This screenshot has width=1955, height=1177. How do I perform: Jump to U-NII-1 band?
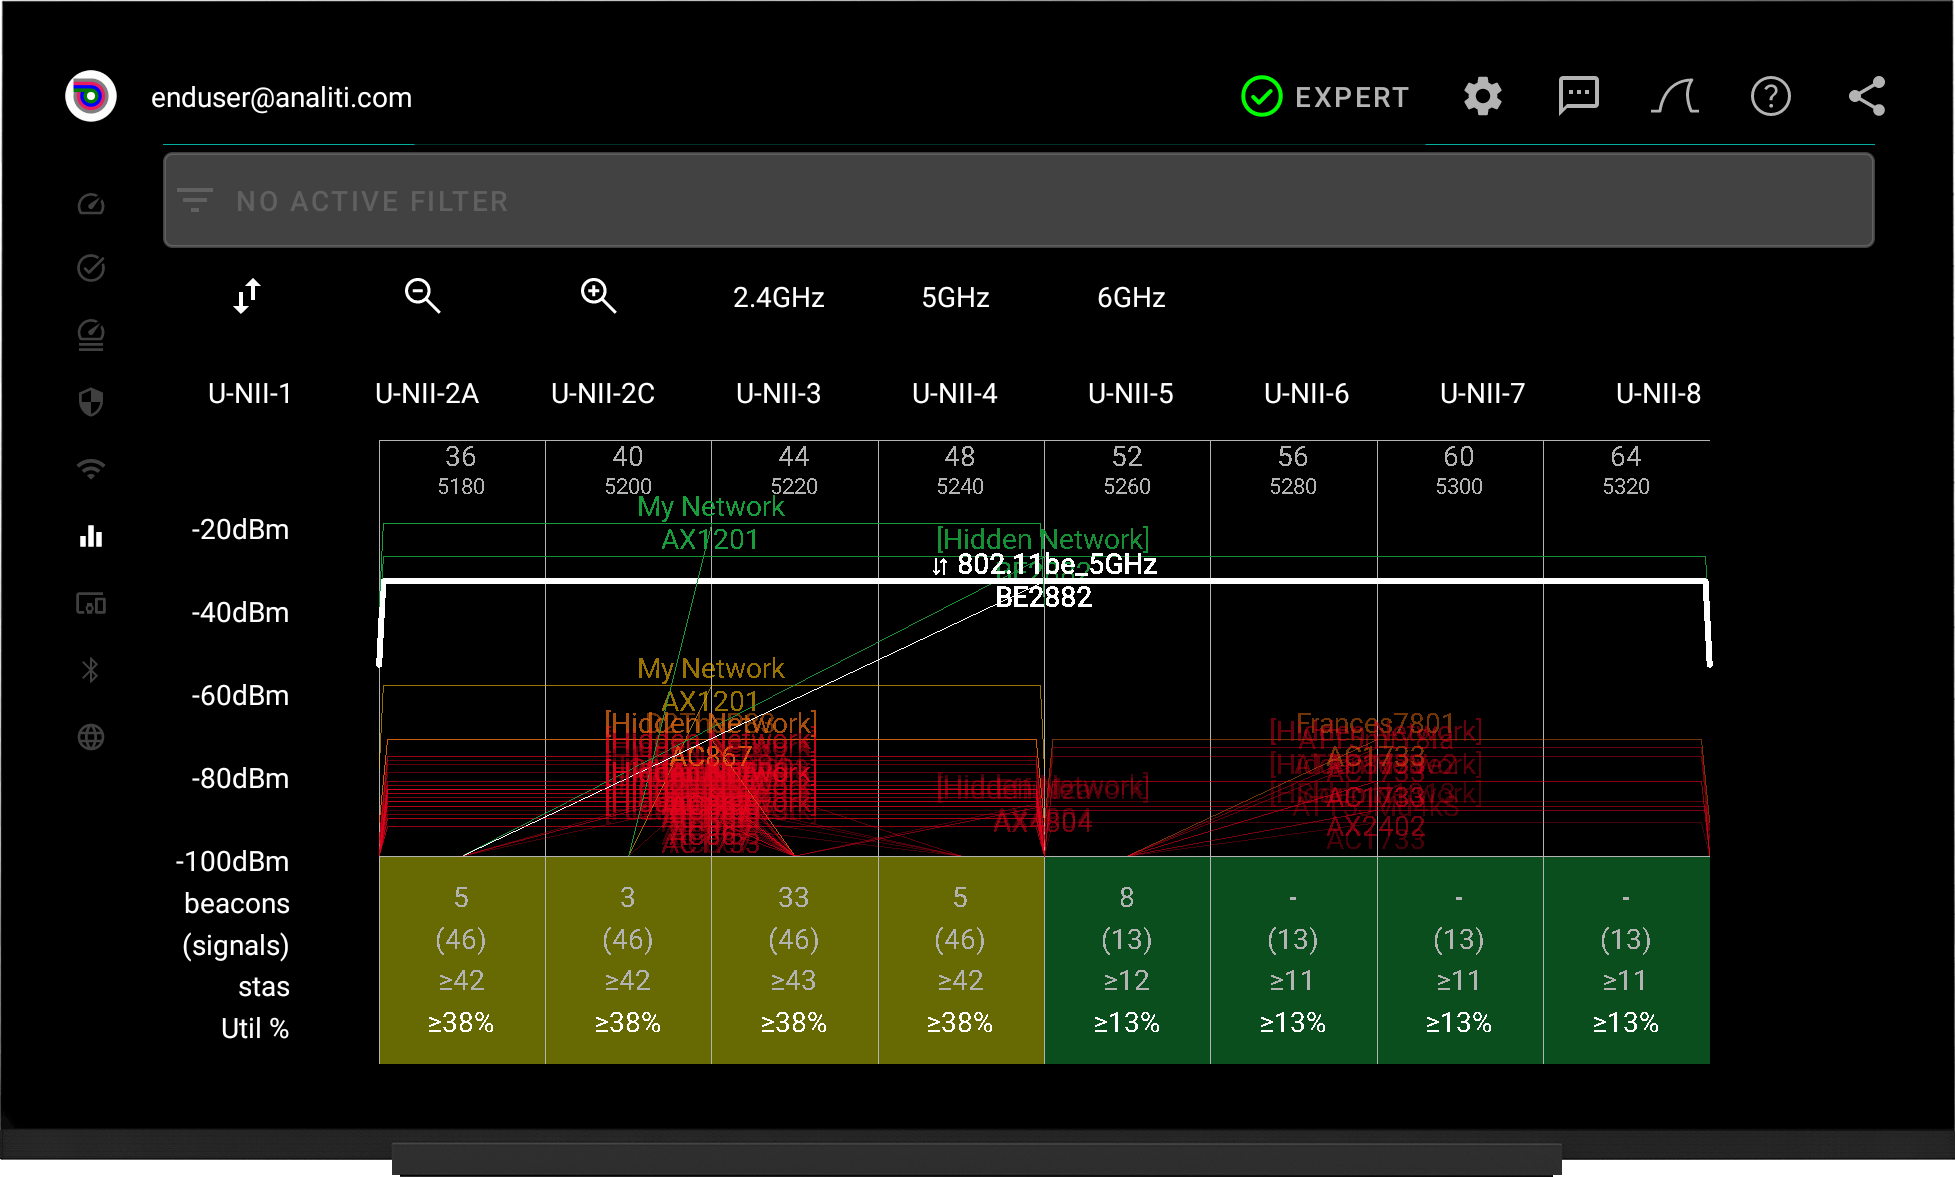(250, 393)
